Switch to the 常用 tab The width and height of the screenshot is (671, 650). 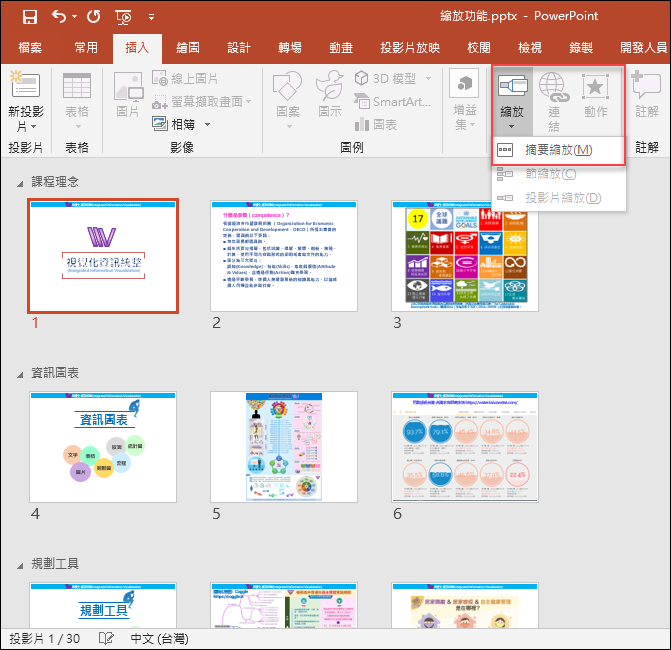click(86, 47)
